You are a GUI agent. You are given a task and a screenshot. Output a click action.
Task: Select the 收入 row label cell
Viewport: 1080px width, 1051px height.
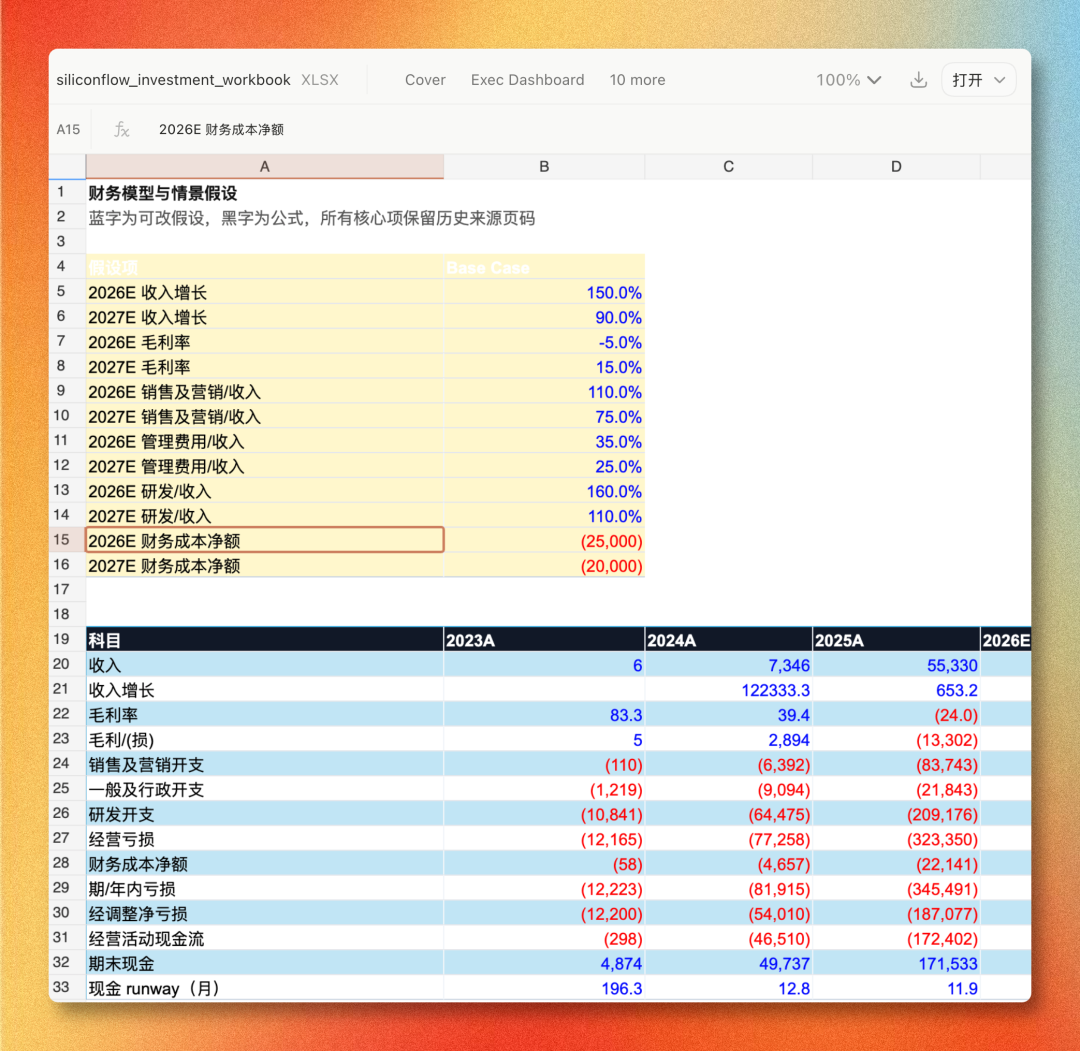coord(264,665)
